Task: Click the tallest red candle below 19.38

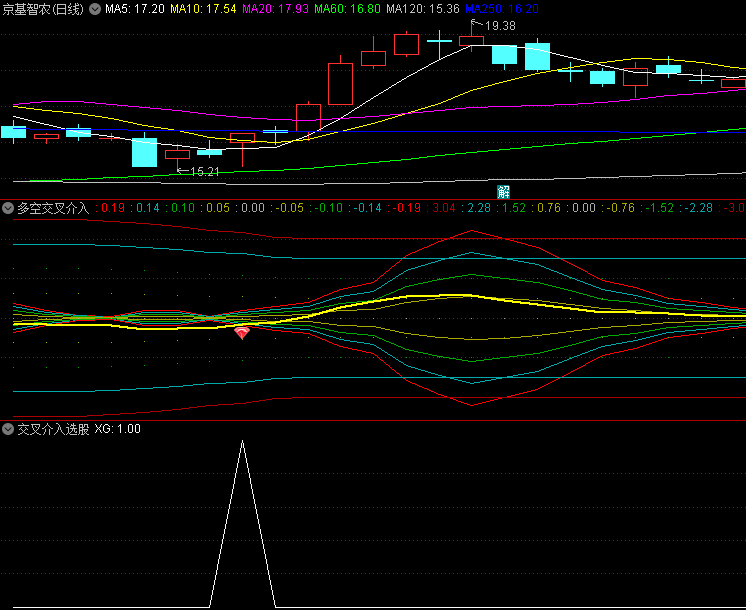Action: point(340,83)
